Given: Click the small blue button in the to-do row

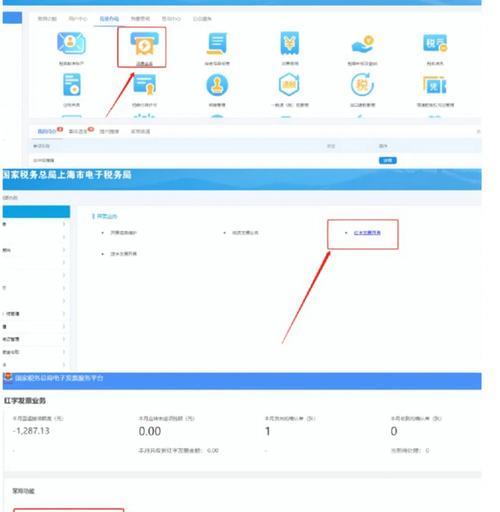Looking at the screenshot, I should pyautogui.click(x=388, y=161).
